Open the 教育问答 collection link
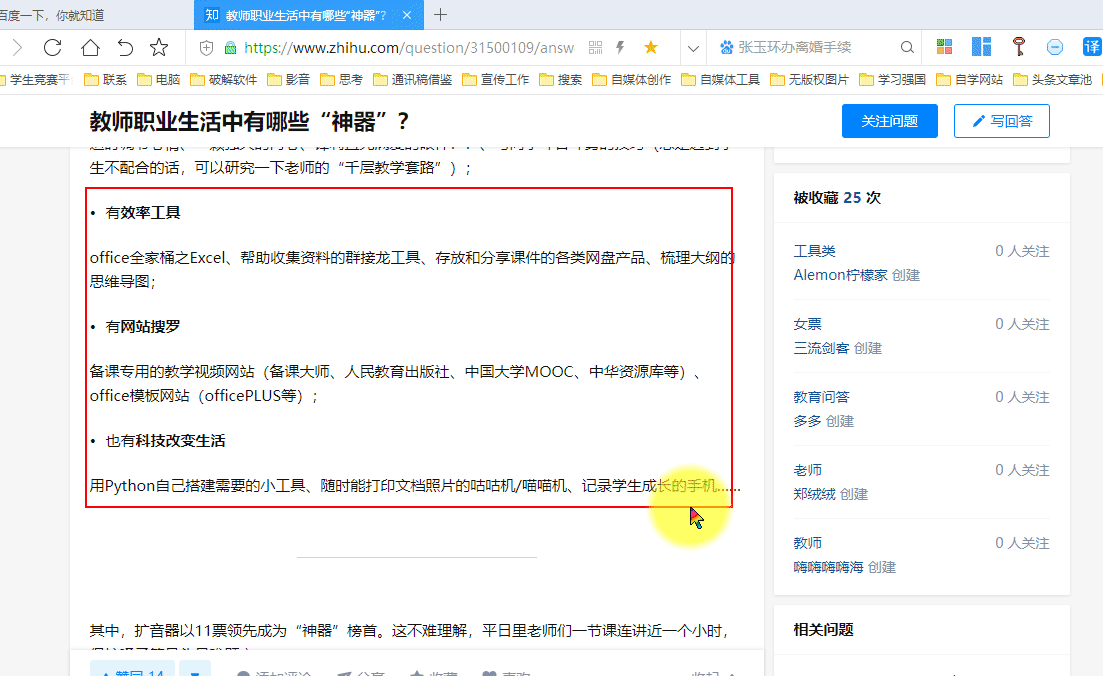1103x676 pixels. (x=822, y=397)
